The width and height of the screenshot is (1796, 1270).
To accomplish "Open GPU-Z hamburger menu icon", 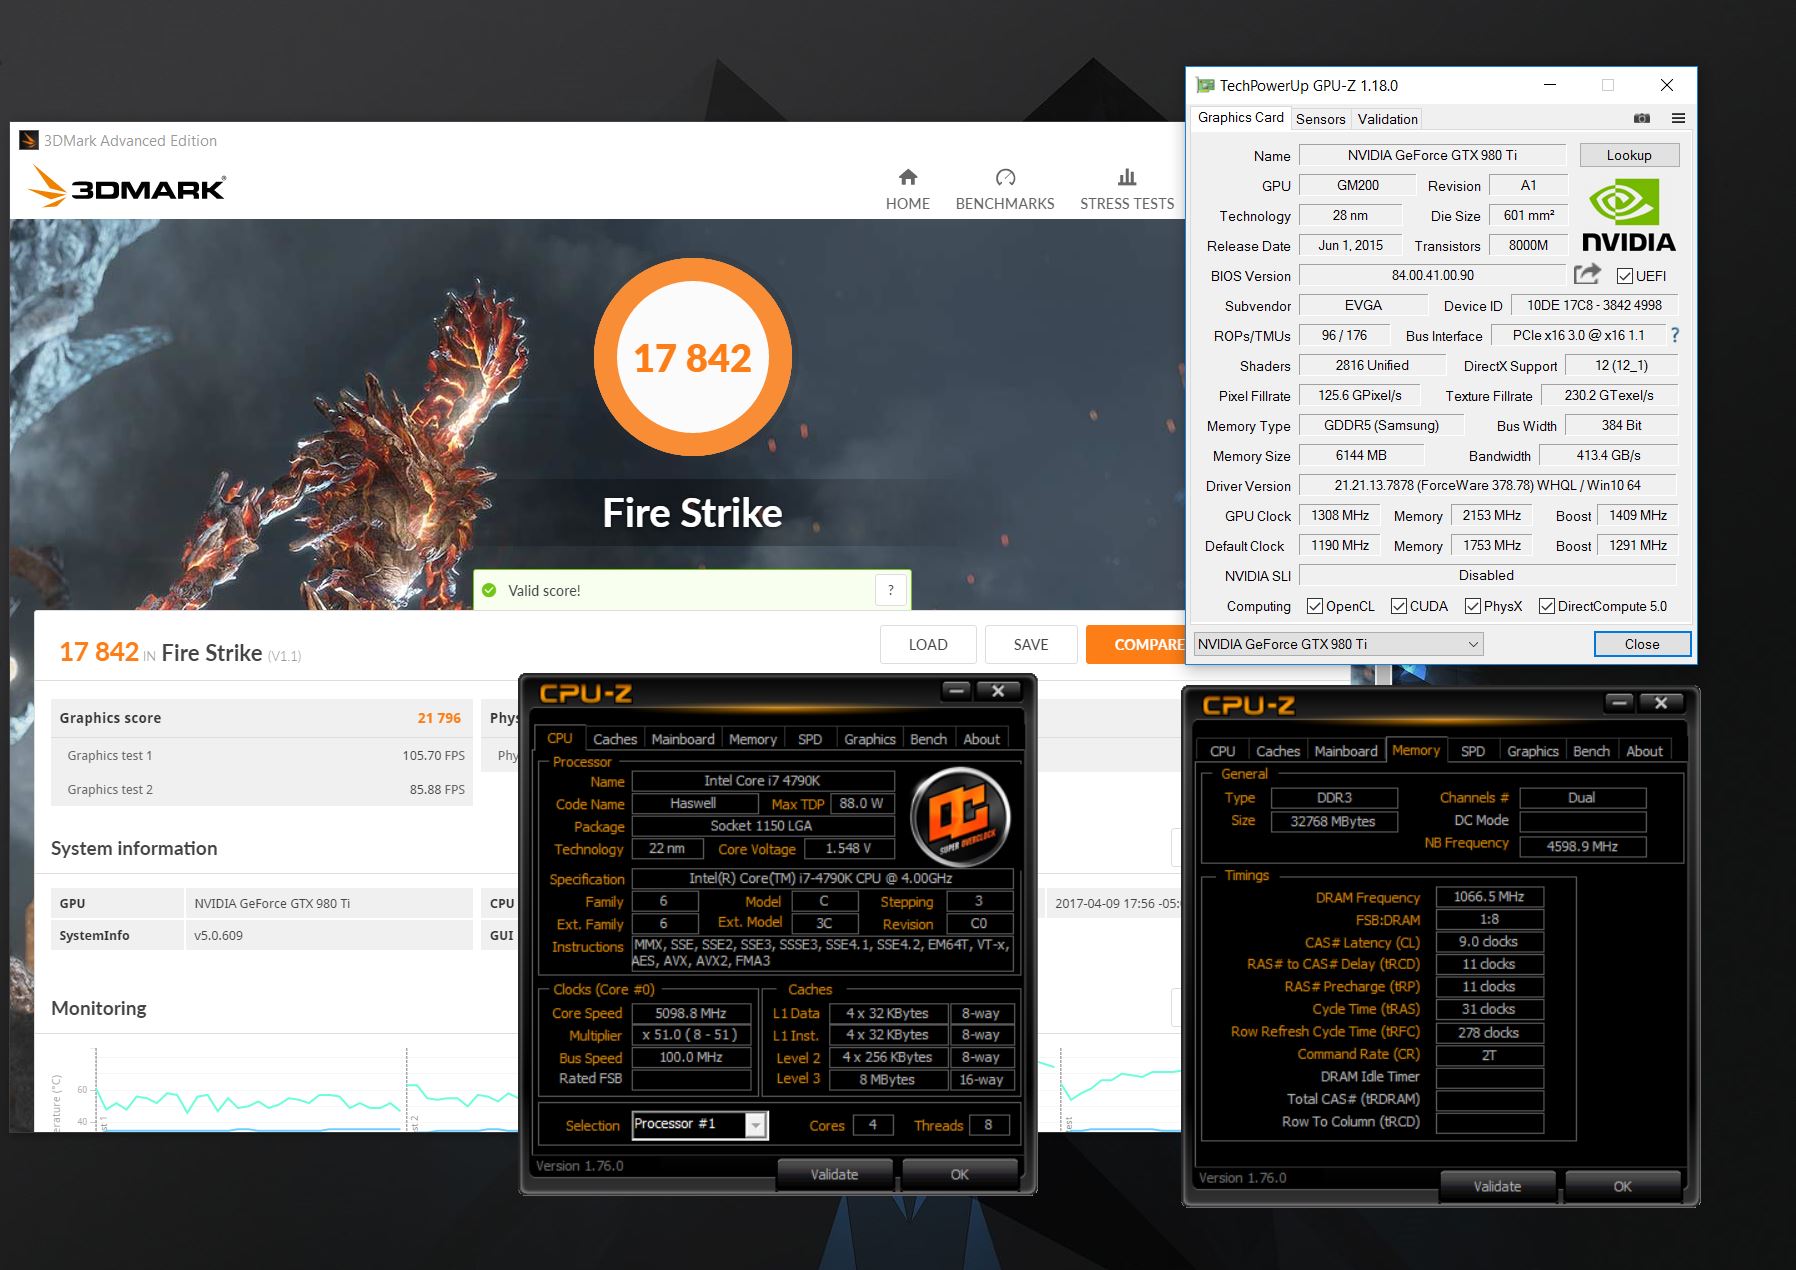I will [1678, 118].
